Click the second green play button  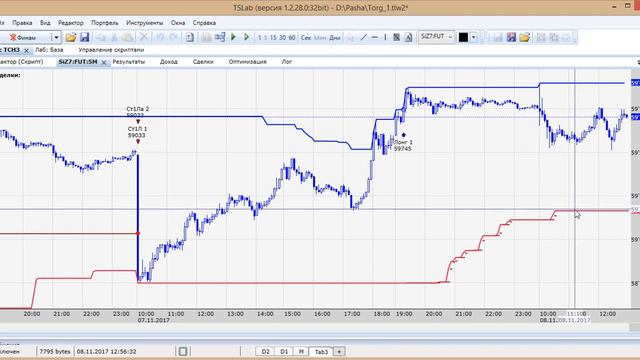tap(247, 37)
